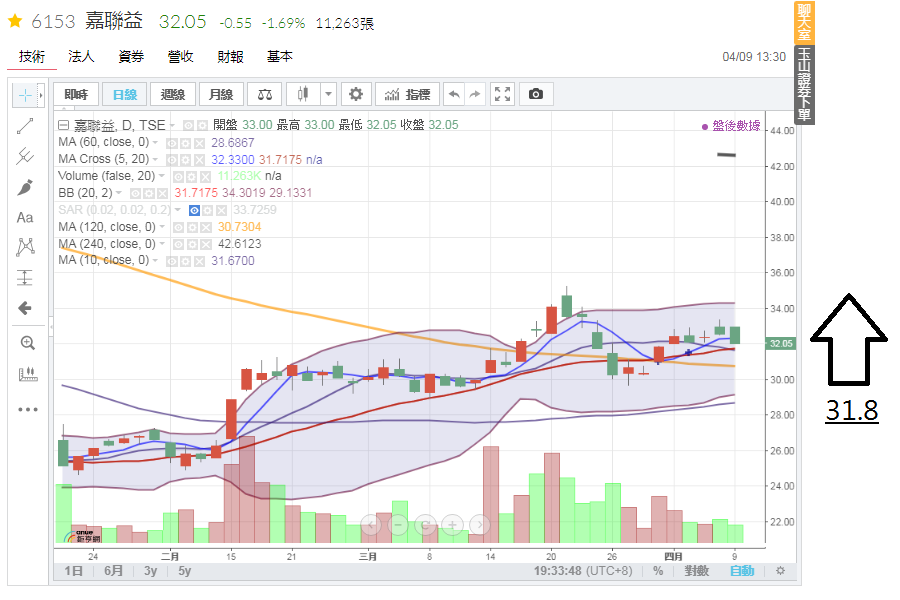Viewport: 900px width, 600px height.
Task: Expand SAR indicator dropdown arrow
Action: 178,210
